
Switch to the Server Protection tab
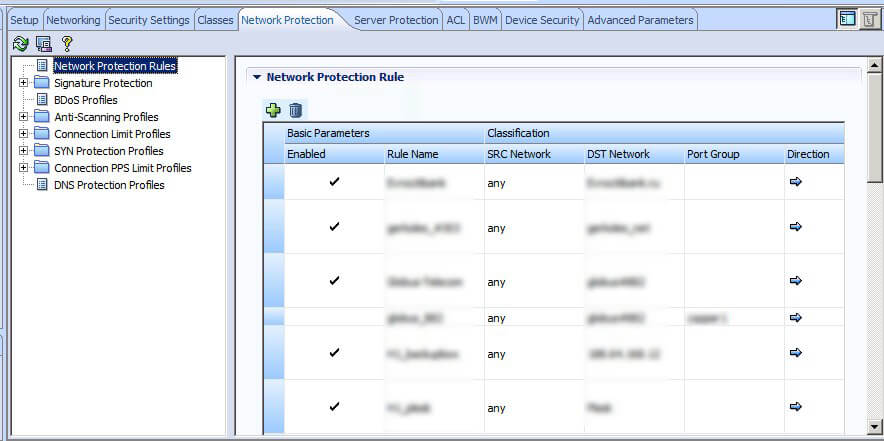(395, 20)
